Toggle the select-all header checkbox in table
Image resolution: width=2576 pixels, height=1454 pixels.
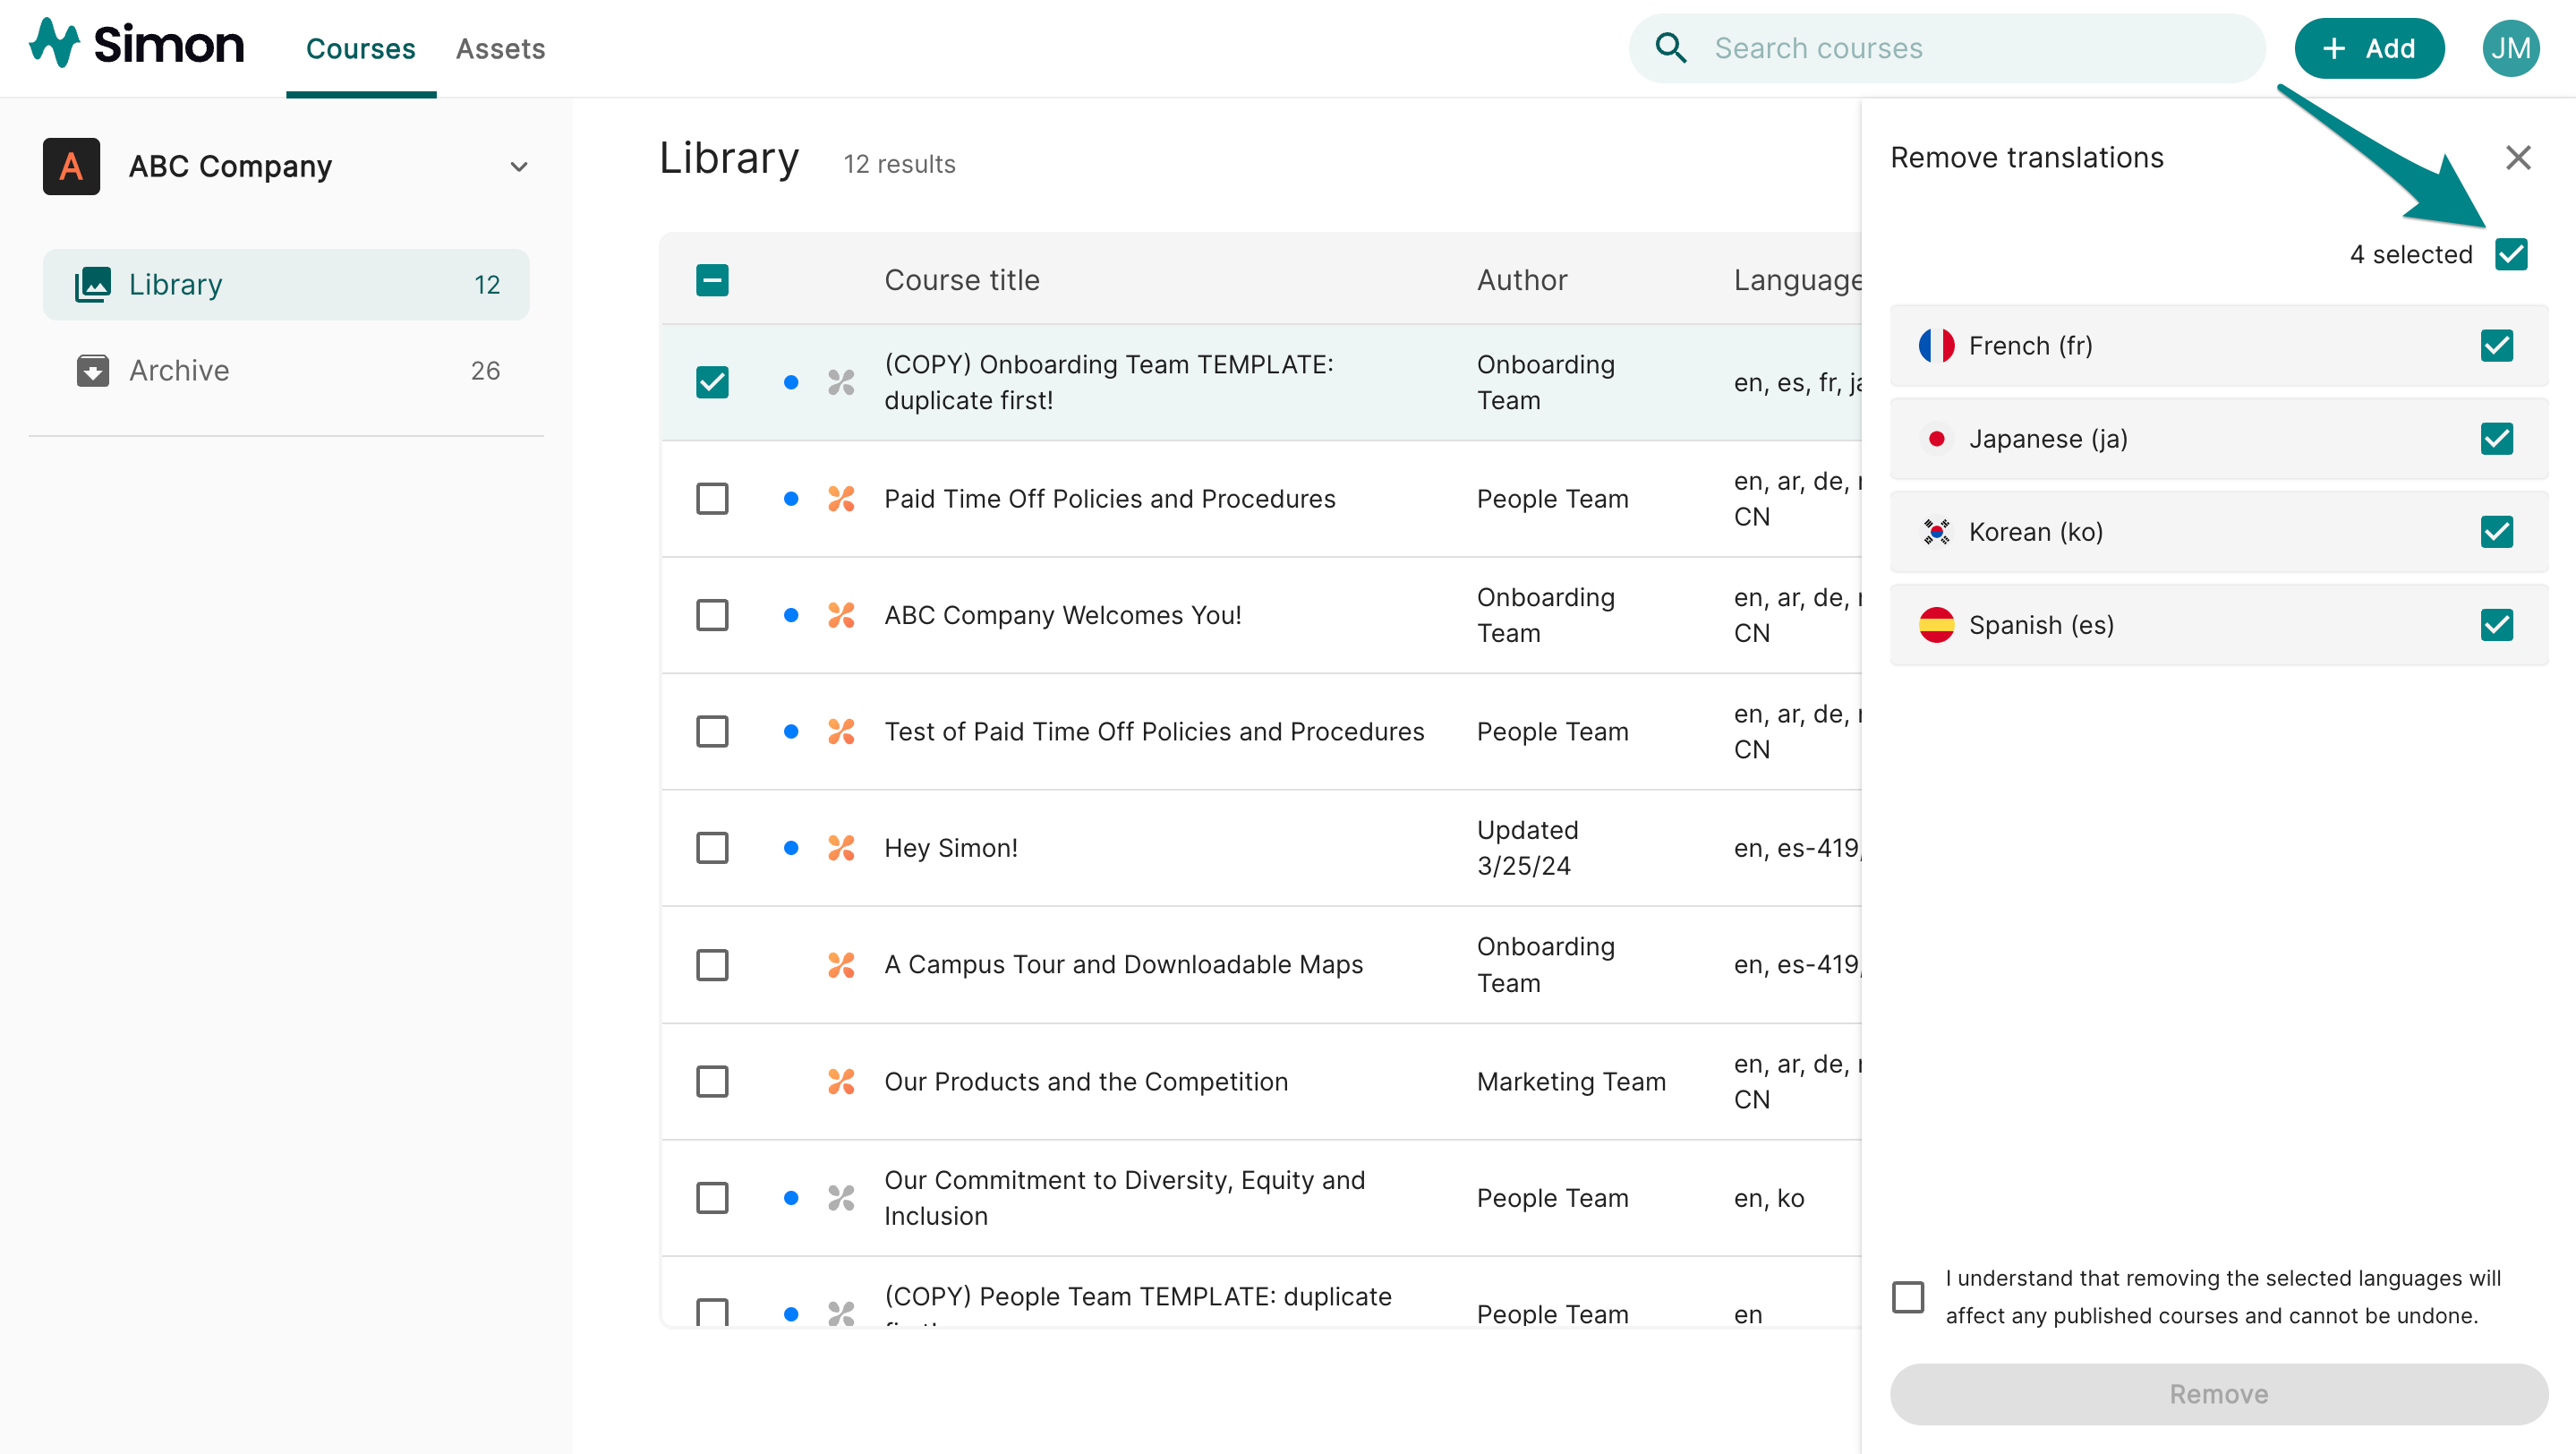[712, 280]
